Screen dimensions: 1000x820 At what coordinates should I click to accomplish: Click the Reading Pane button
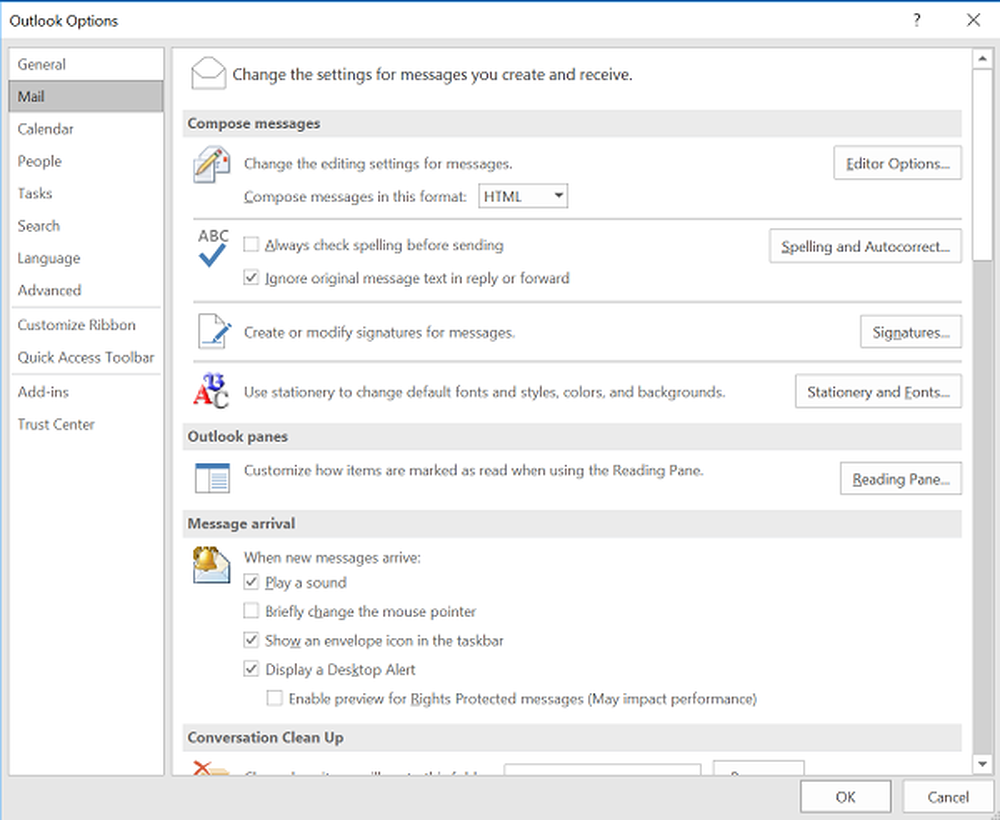(901, 479)
